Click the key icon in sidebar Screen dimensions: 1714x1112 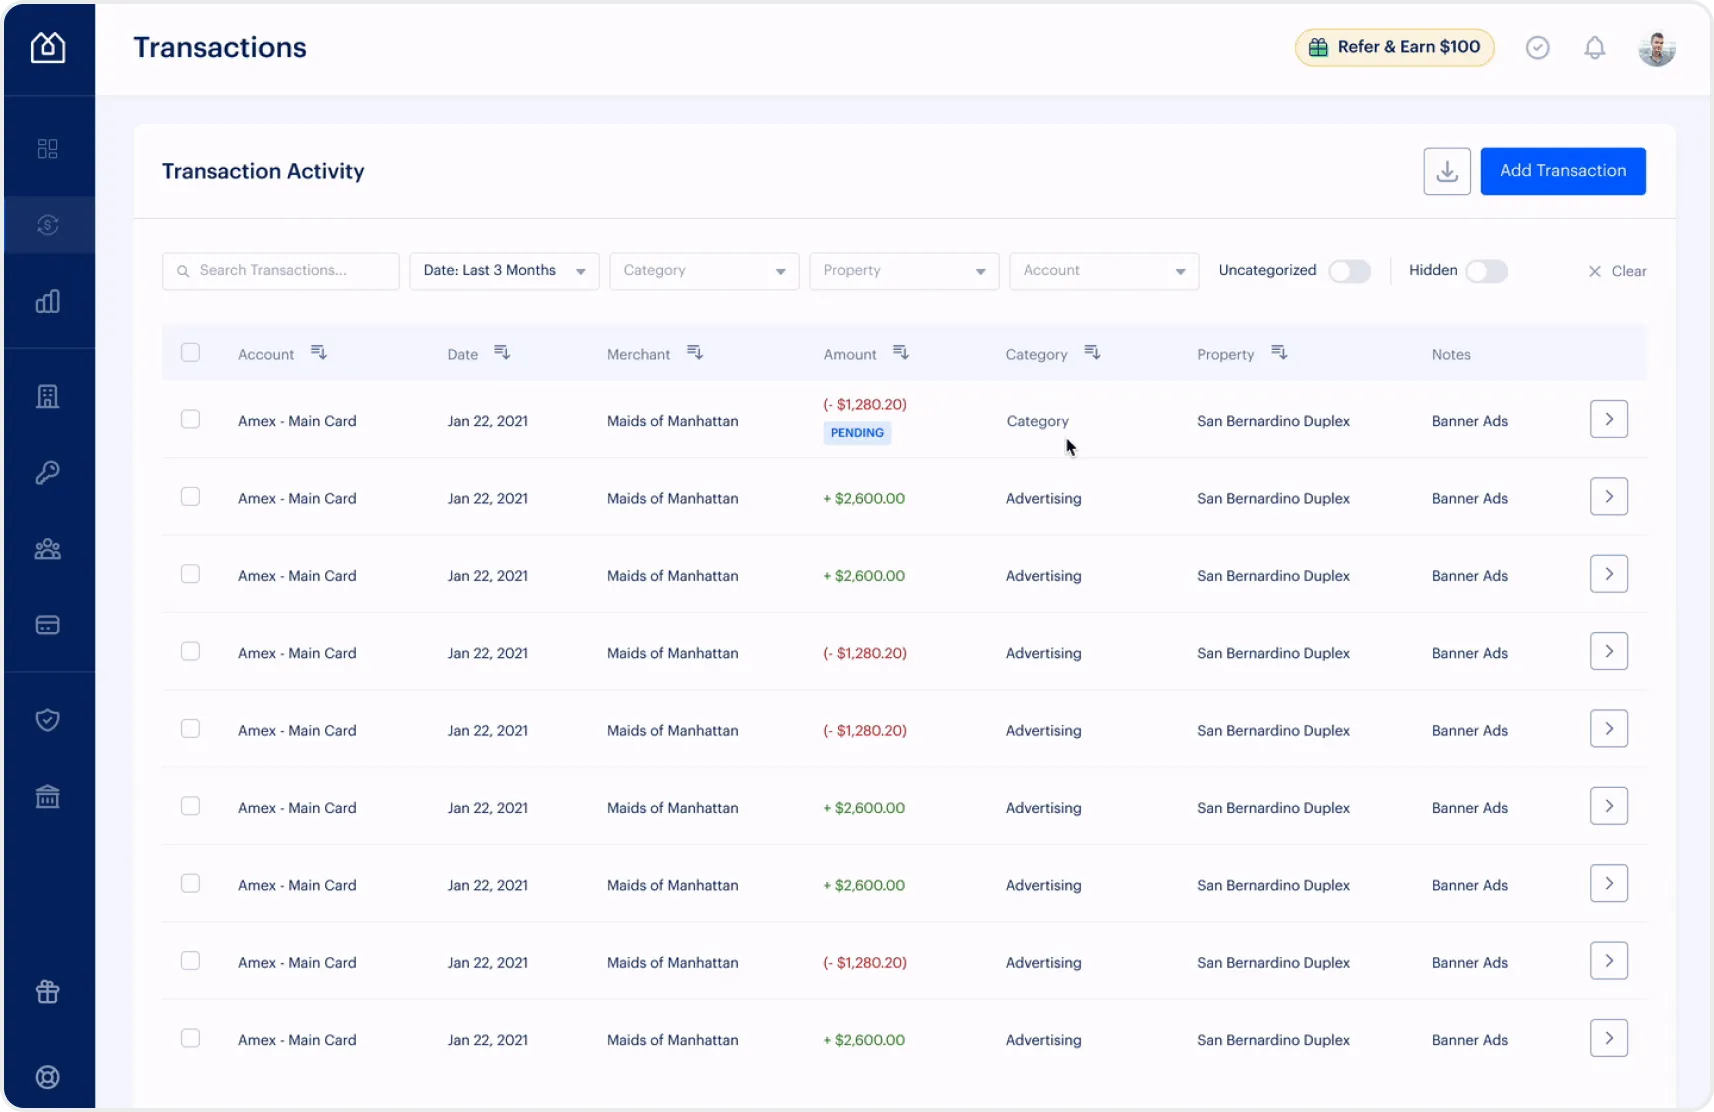pyautogui.click(x=48, y=472)
